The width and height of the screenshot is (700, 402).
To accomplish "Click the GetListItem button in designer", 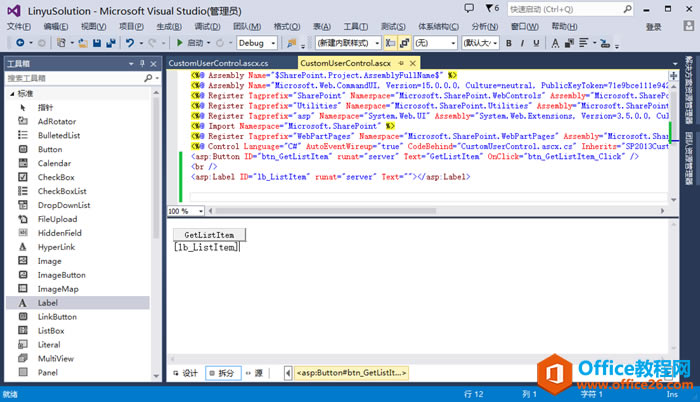I will (210, 235).
